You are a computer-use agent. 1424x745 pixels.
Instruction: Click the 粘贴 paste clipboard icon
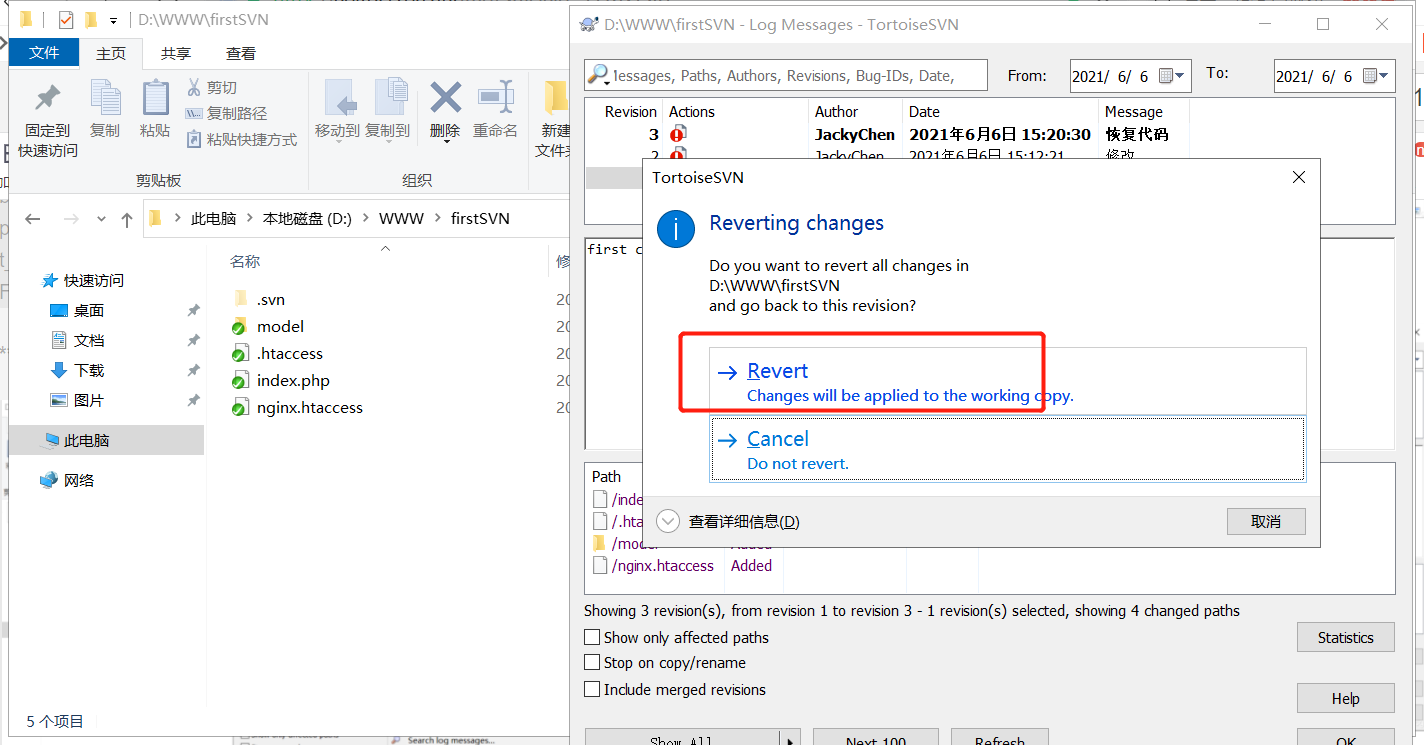click(155, 98)
